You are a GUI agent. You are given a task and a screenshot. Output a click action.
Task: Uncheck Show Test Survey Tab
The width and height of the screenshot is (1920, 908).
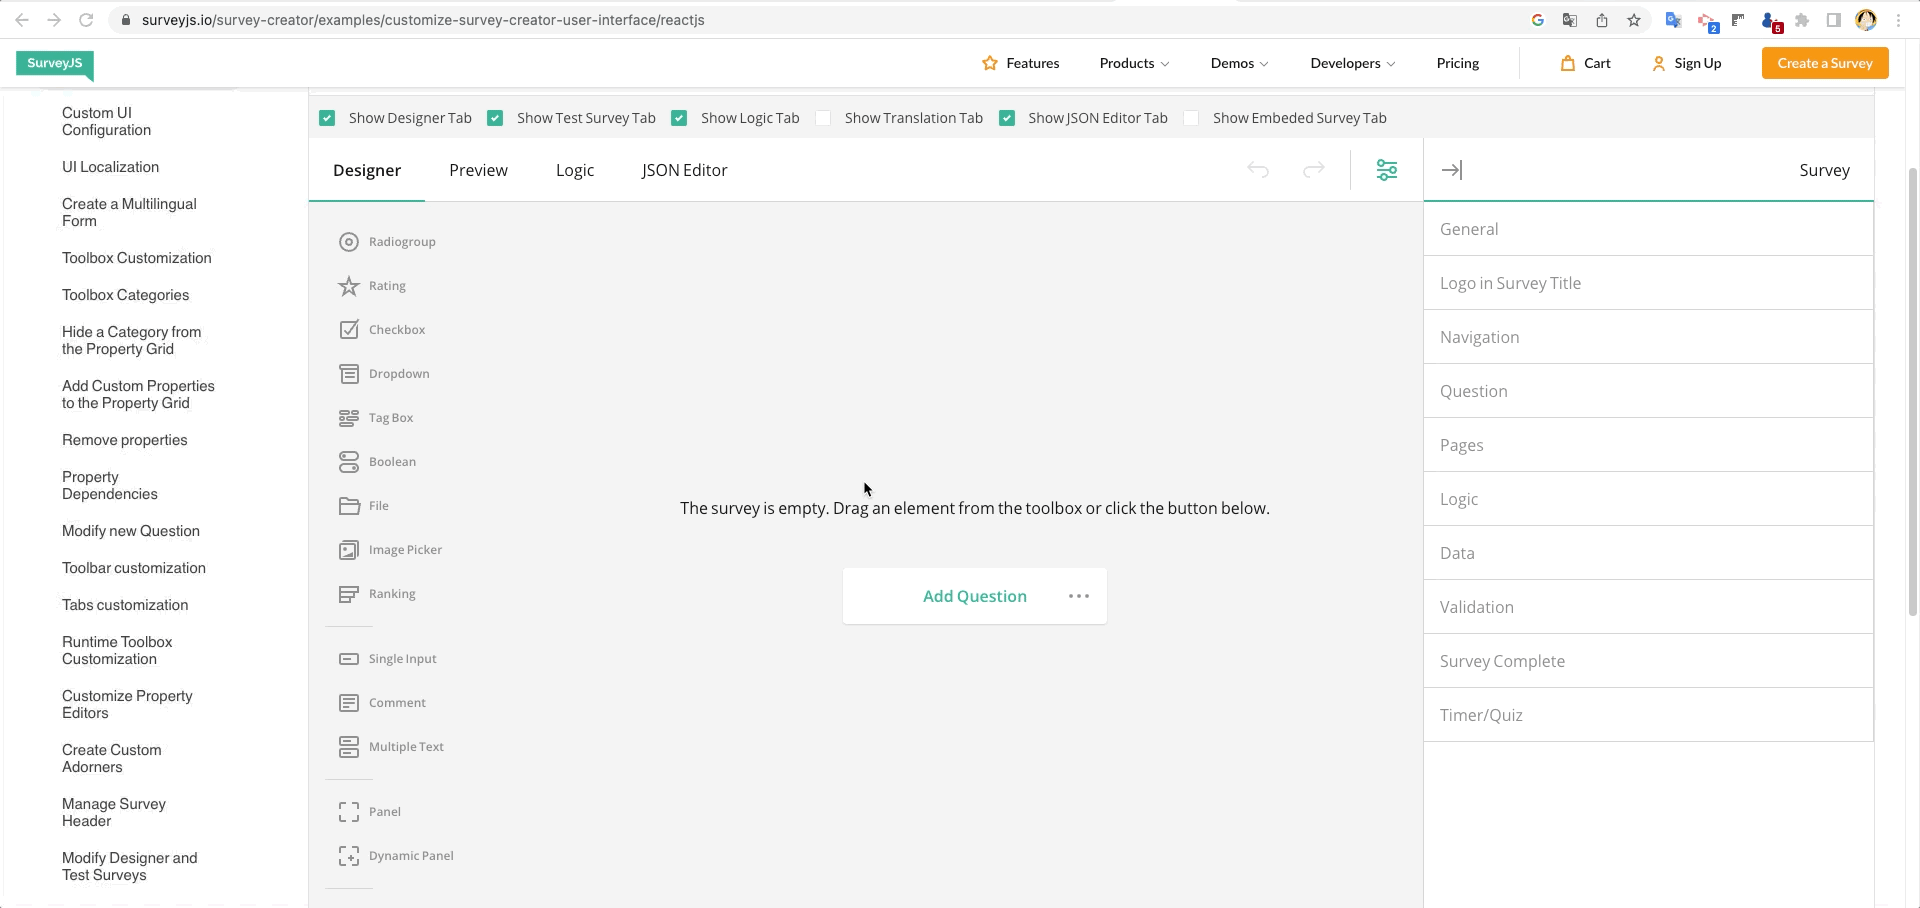pos(495,117)
